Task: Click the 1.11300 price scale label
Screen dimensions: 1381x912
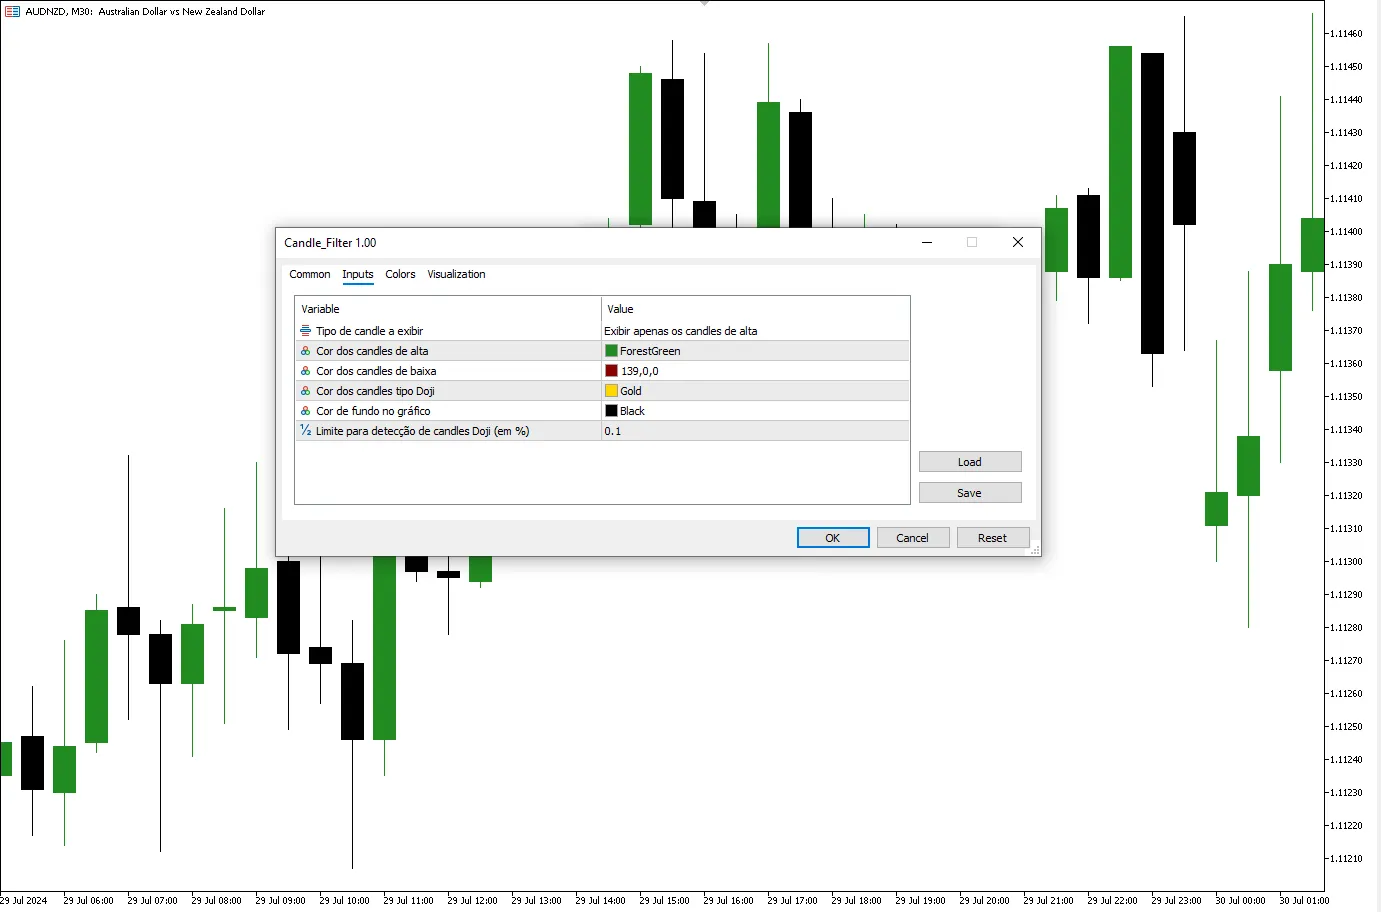Action: (1346, 562)
